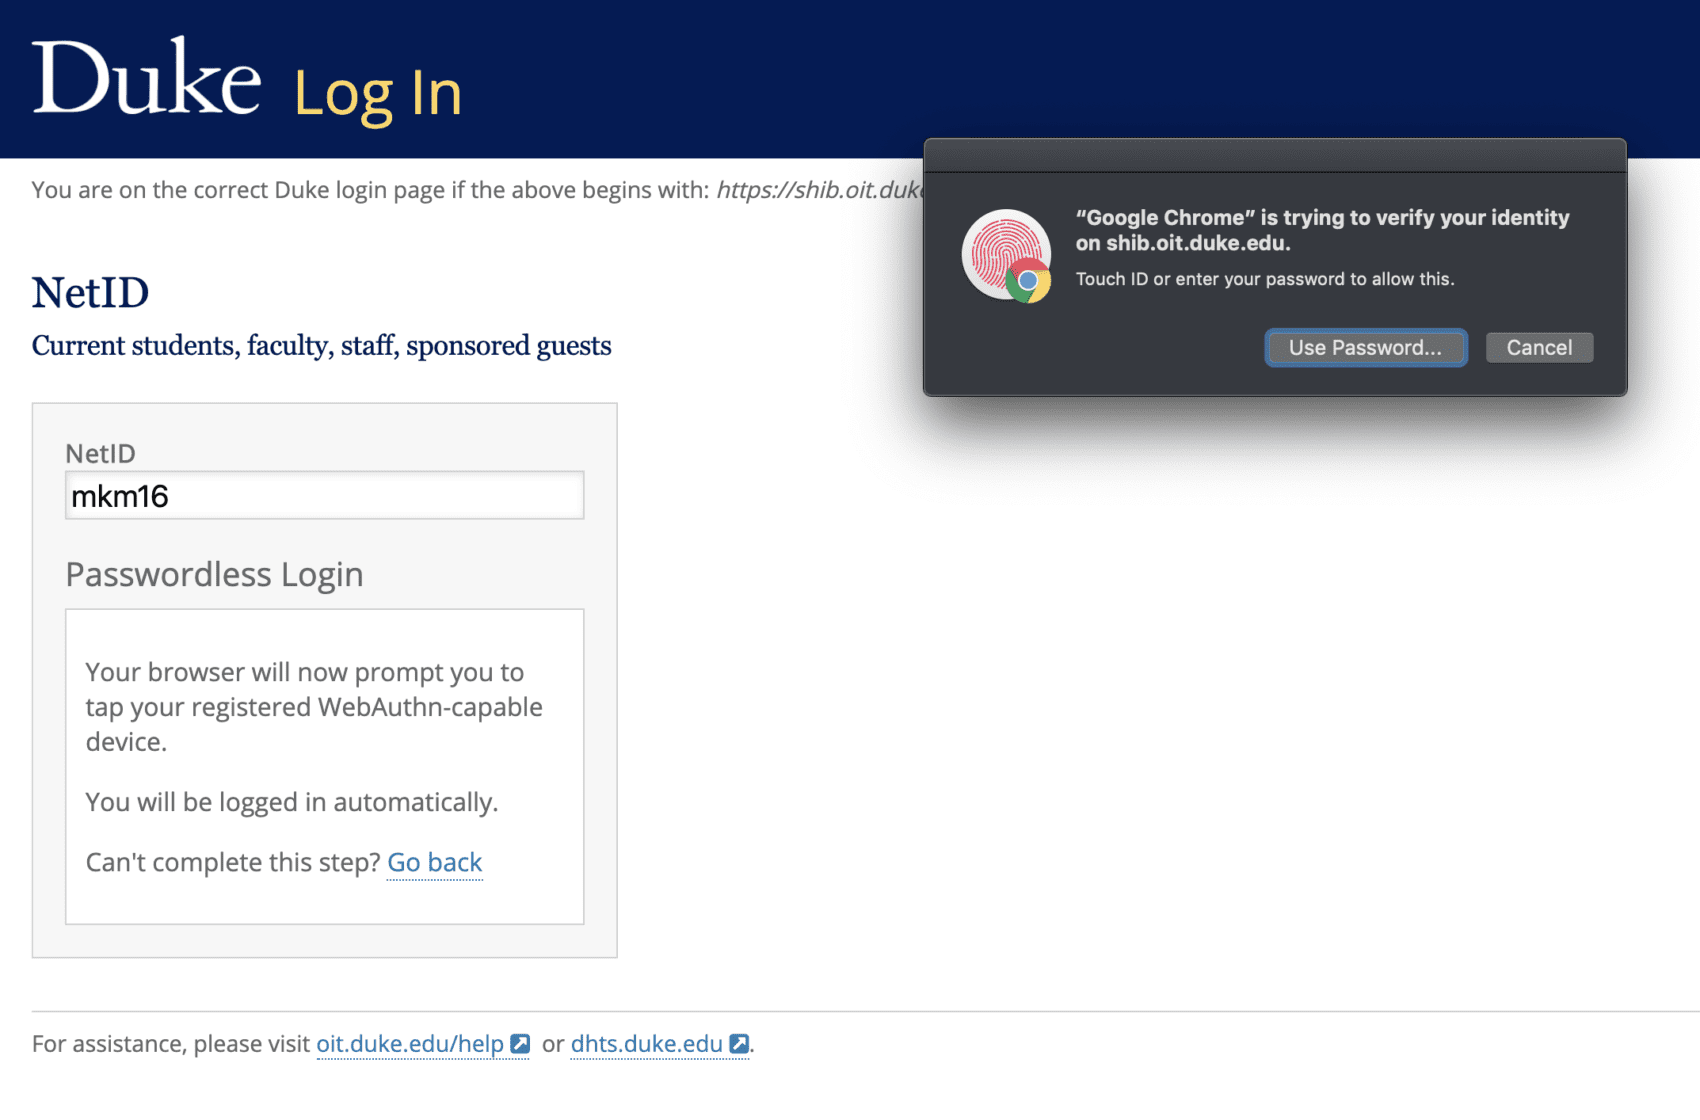Click the "Log In" header text

click(377, 92)
